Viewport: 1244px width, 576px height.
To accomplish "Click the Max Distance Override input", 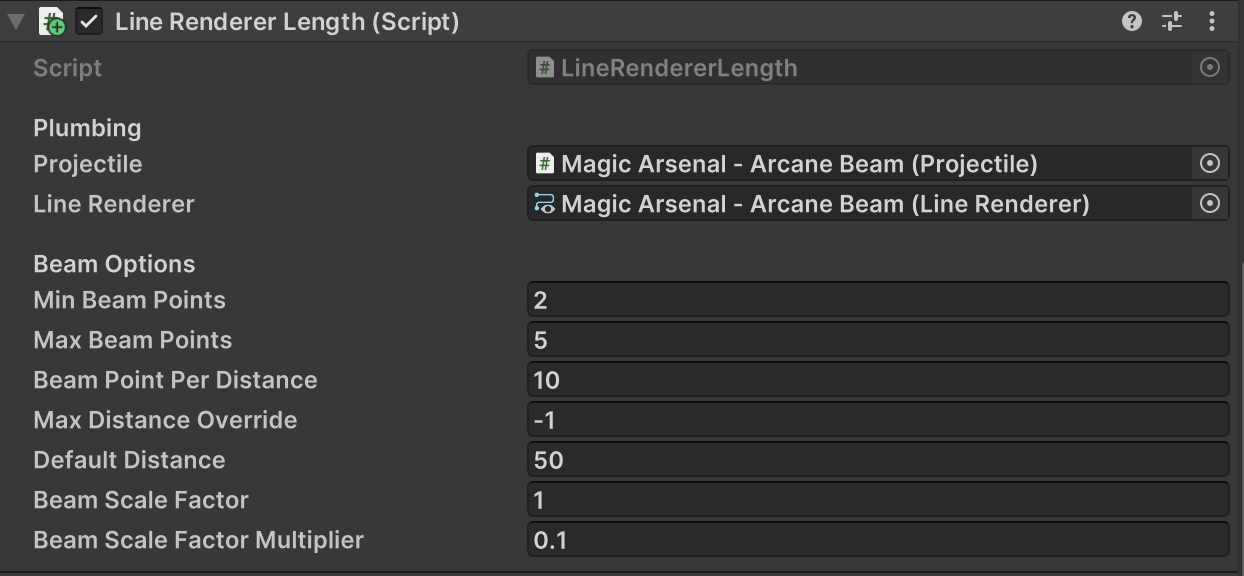I will tap(877, 420).
